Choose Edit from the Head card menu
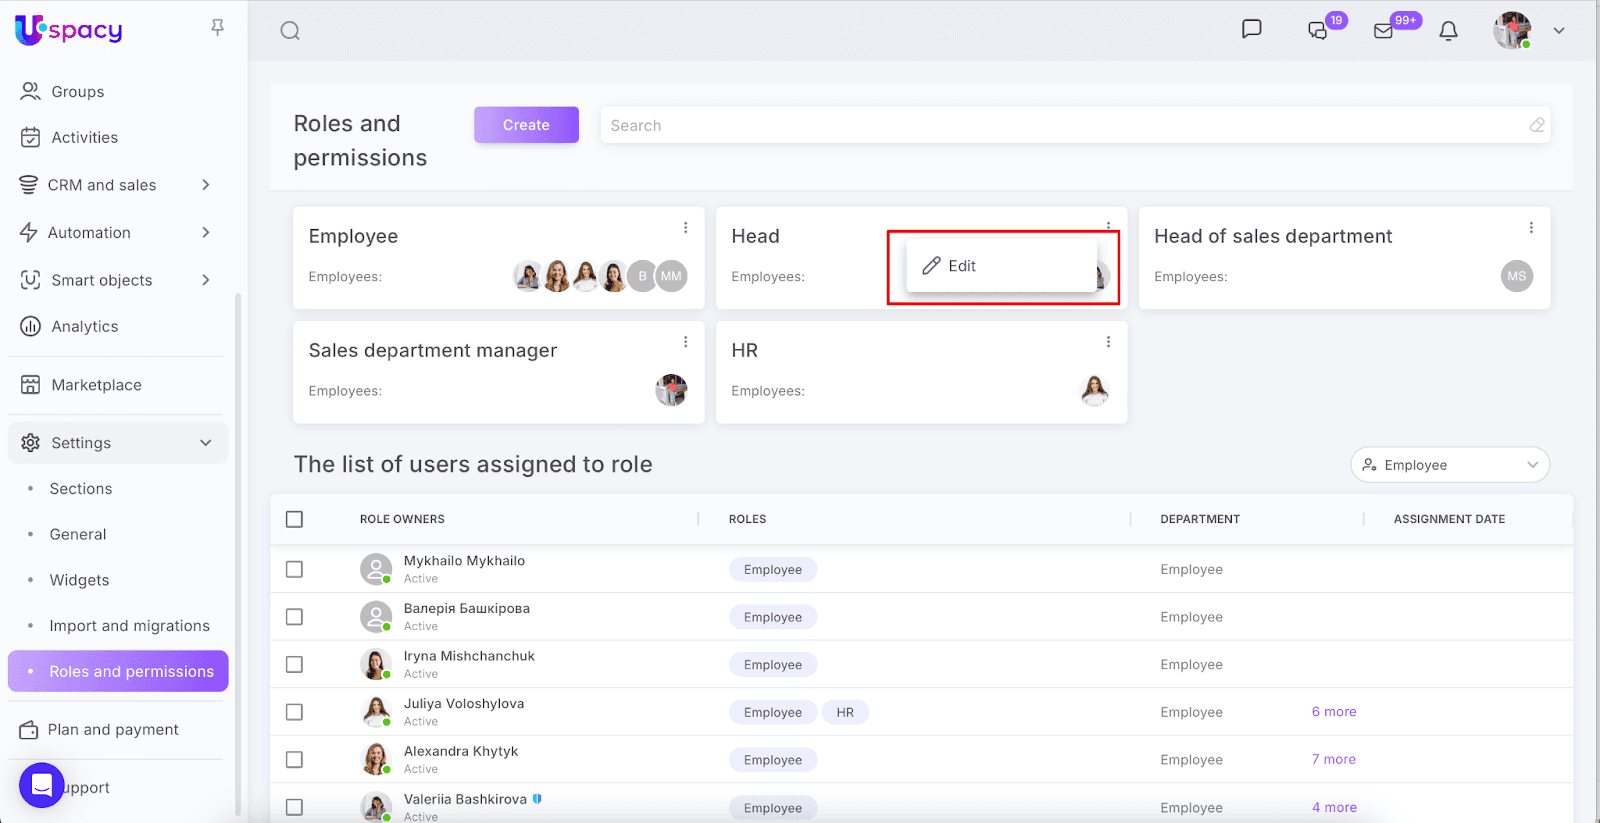Screen dimensions: 1600x823 pyautogui.click(x=962, y=266)
